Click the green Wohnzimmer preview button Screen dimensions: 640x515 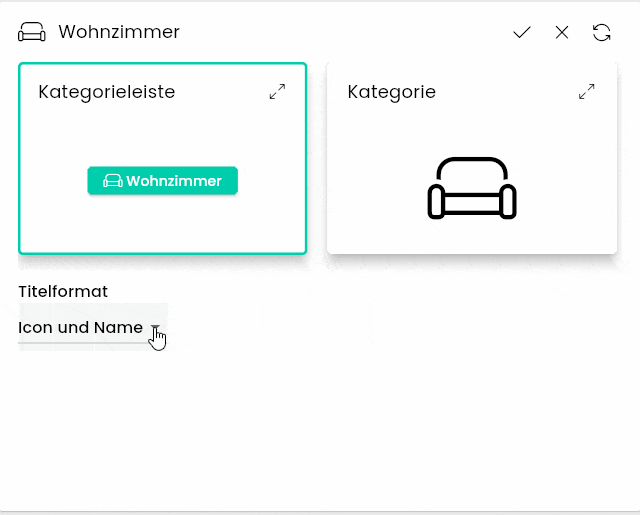click(162, 181)
